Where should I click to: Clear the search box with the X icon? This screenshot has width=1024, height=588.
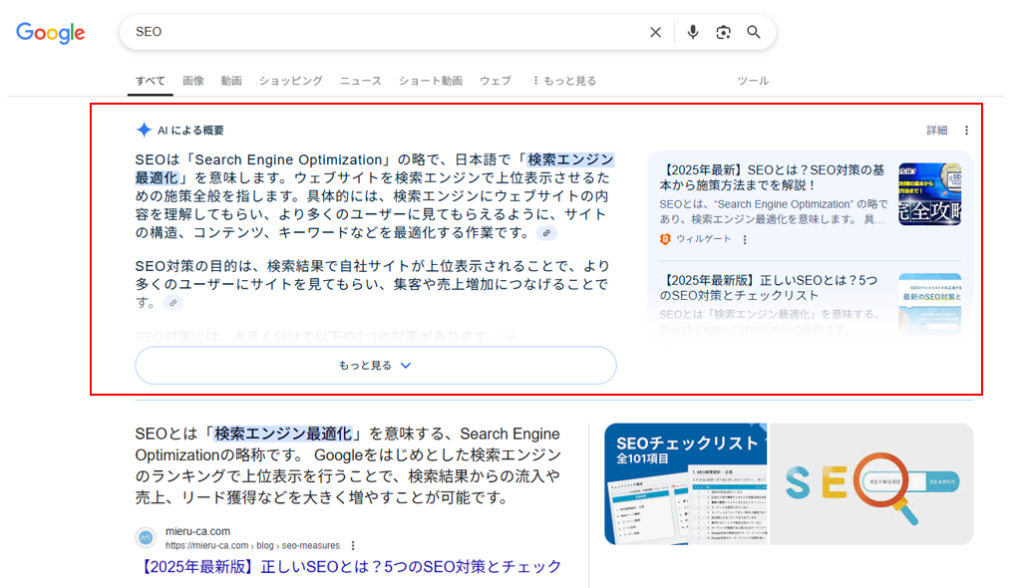pos(656,32)
